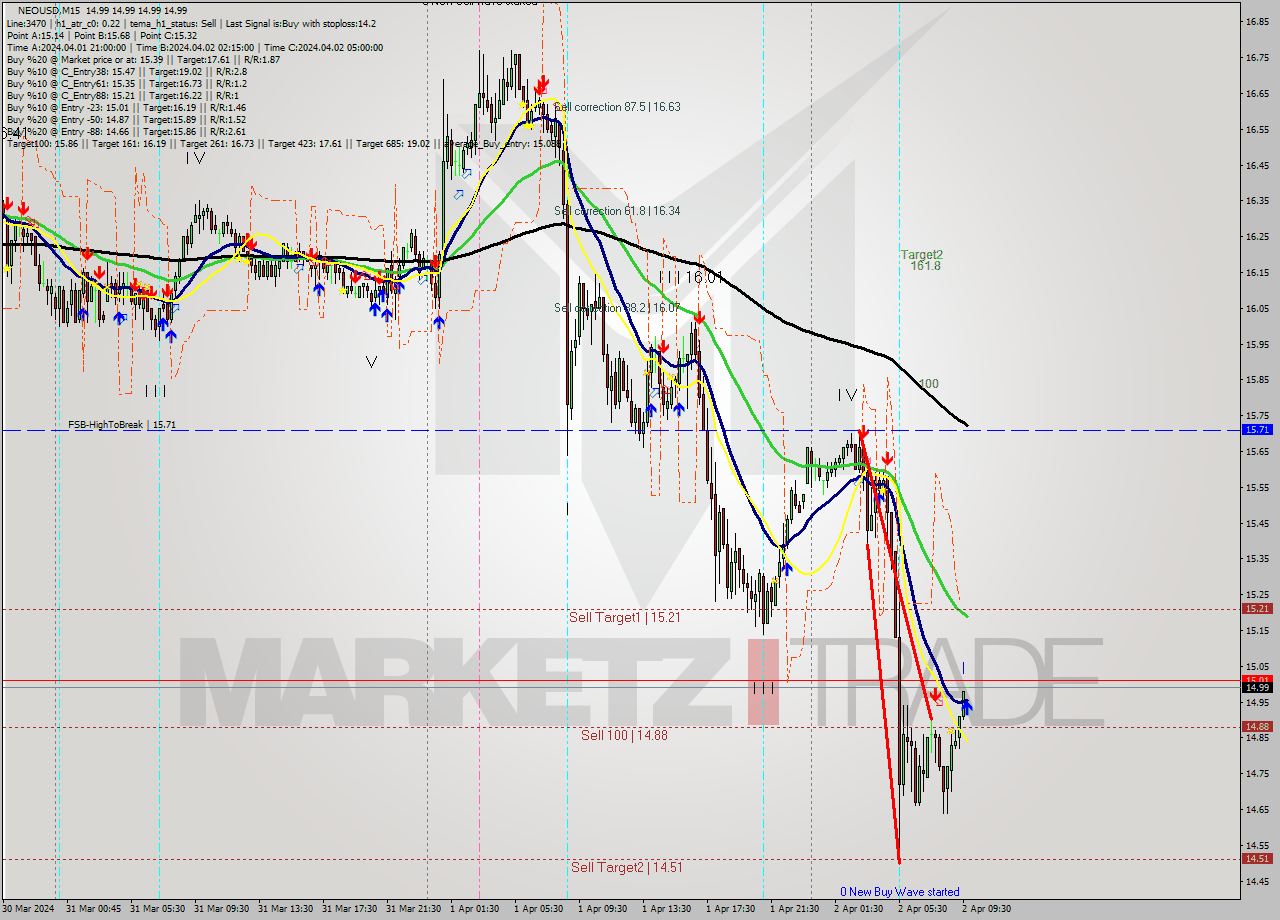Click the '1 Apr 01:30' time label

[x=475, y=909]
